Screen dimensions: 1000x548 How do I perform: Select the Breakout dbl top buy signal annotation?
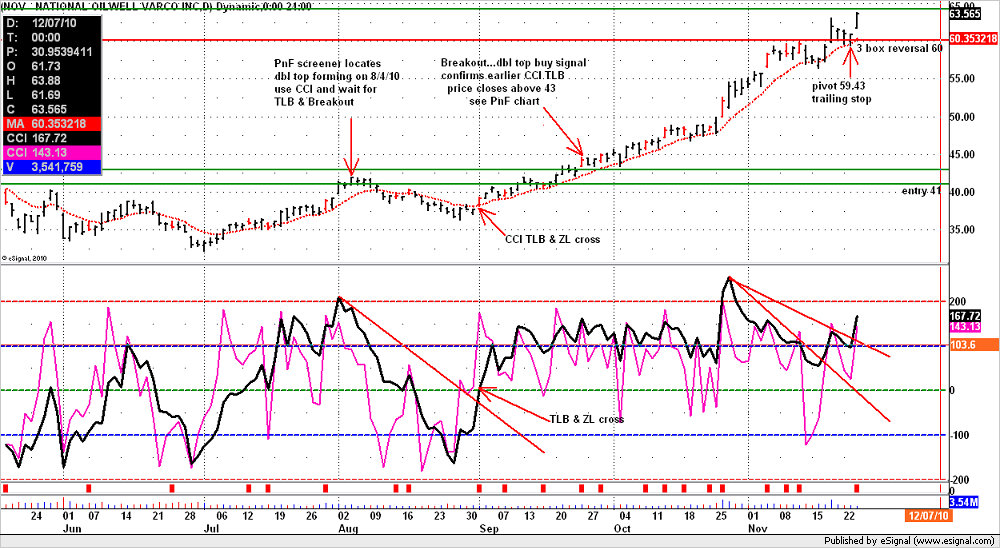515,82
